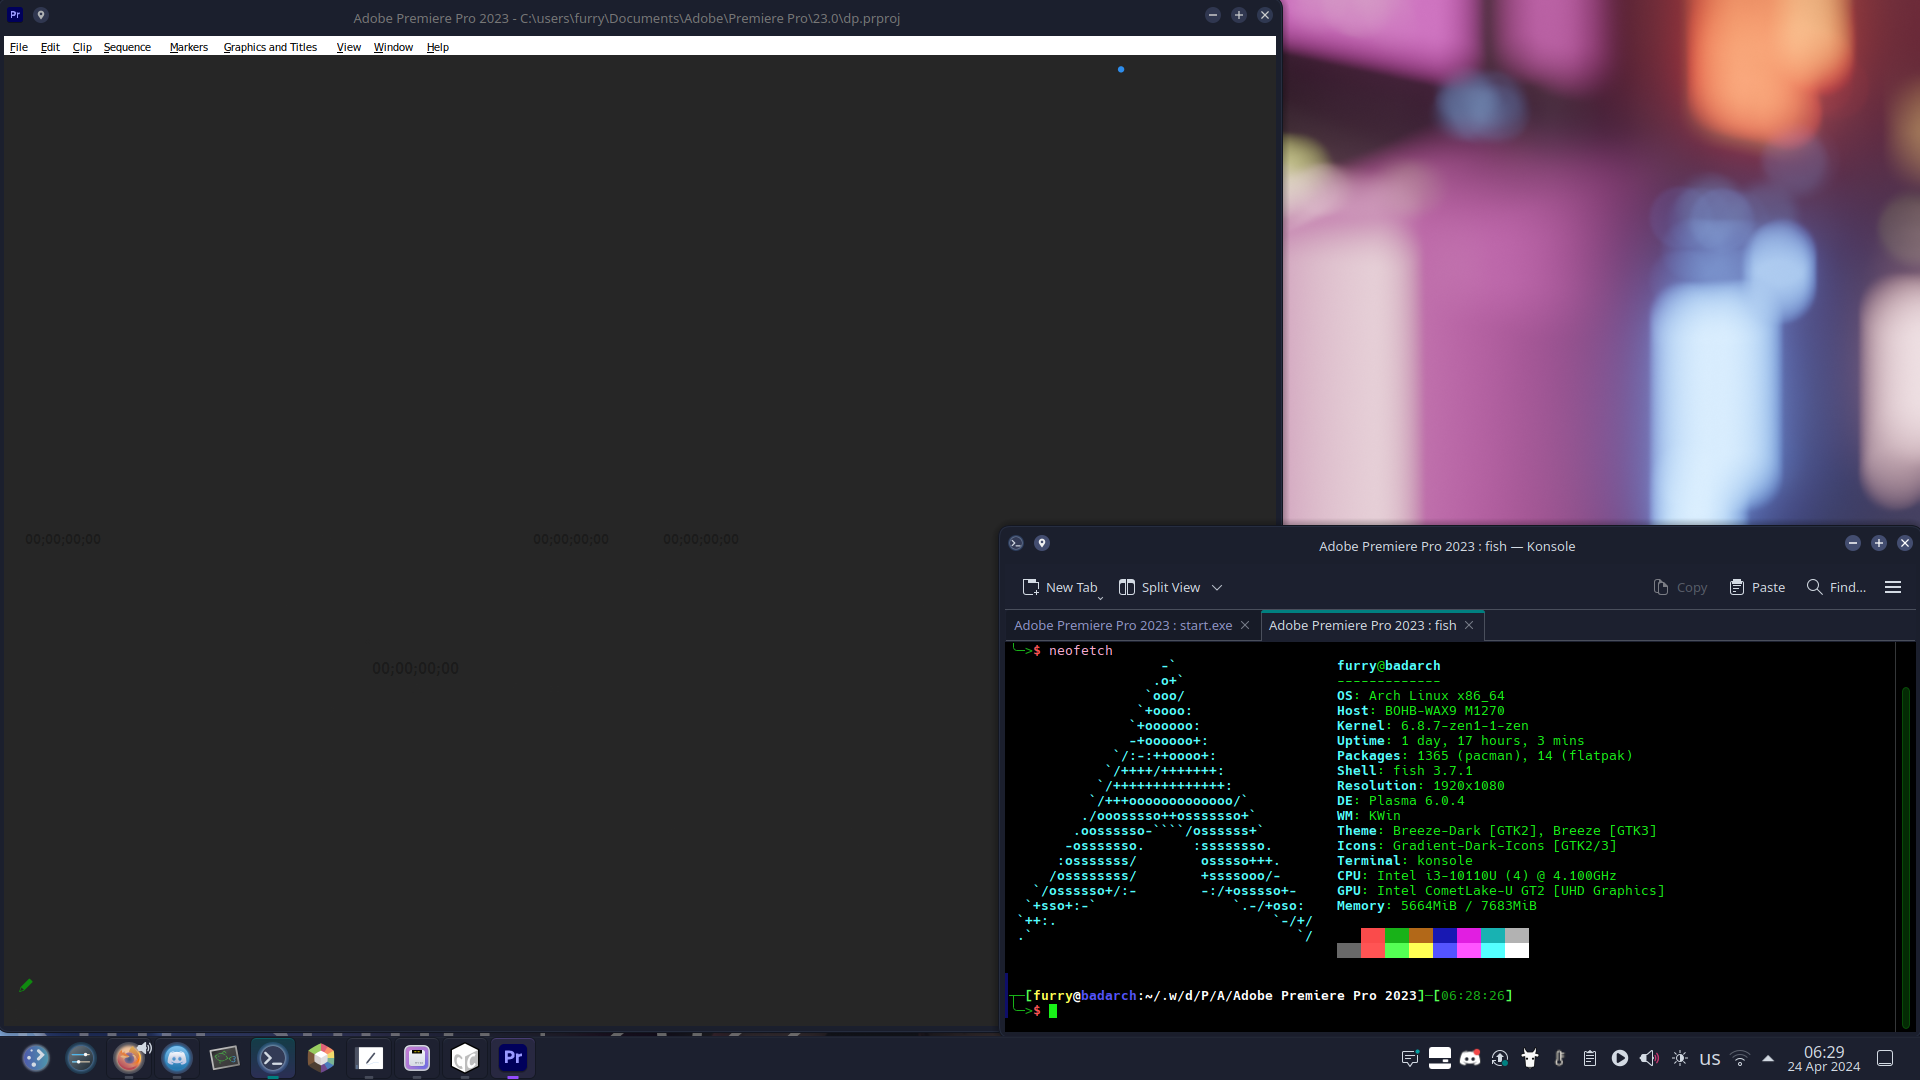This screenshot has width=1920, height=1080.
Task: Open the File menu in Premiere Pro
Action: [19, 47]
